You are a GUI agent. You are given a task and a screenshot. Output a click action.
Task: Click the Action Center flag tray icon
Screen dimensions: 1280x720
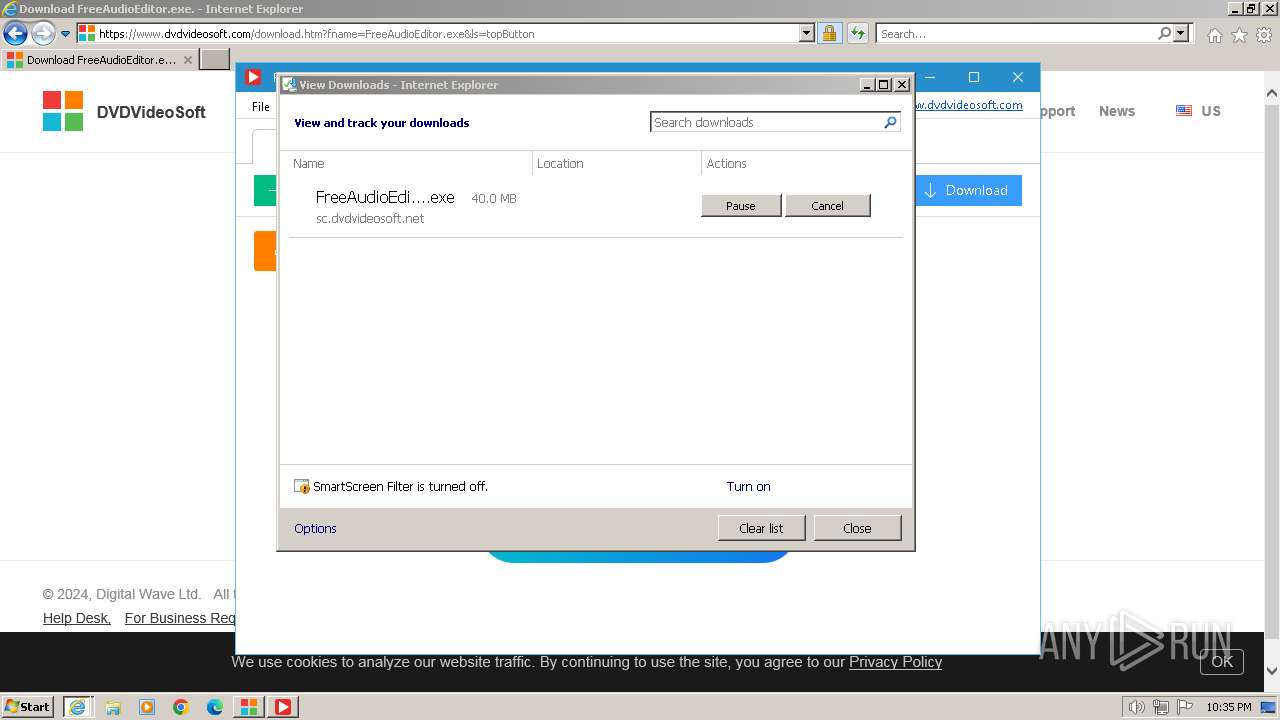tap(1184, 707)
